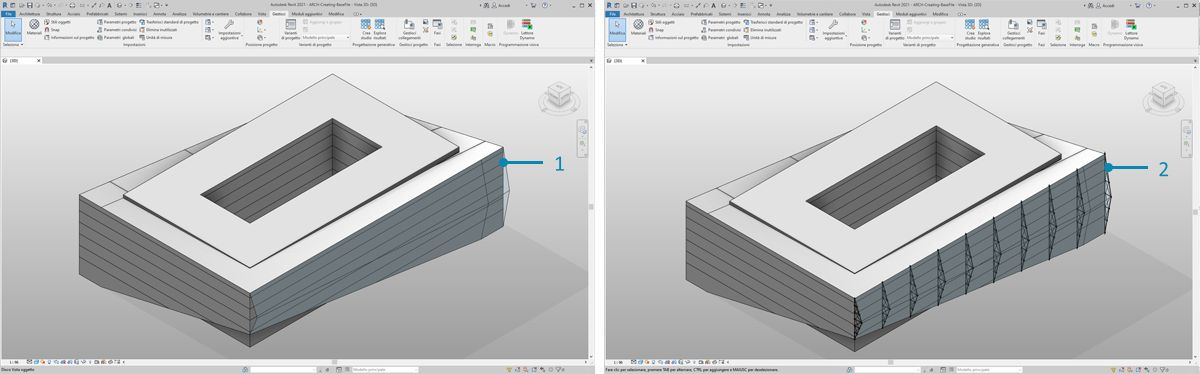The width and height of the screenshot is (1200, 374).
Task: Toggle Select links in left status bar
Action: pos(509,369)
